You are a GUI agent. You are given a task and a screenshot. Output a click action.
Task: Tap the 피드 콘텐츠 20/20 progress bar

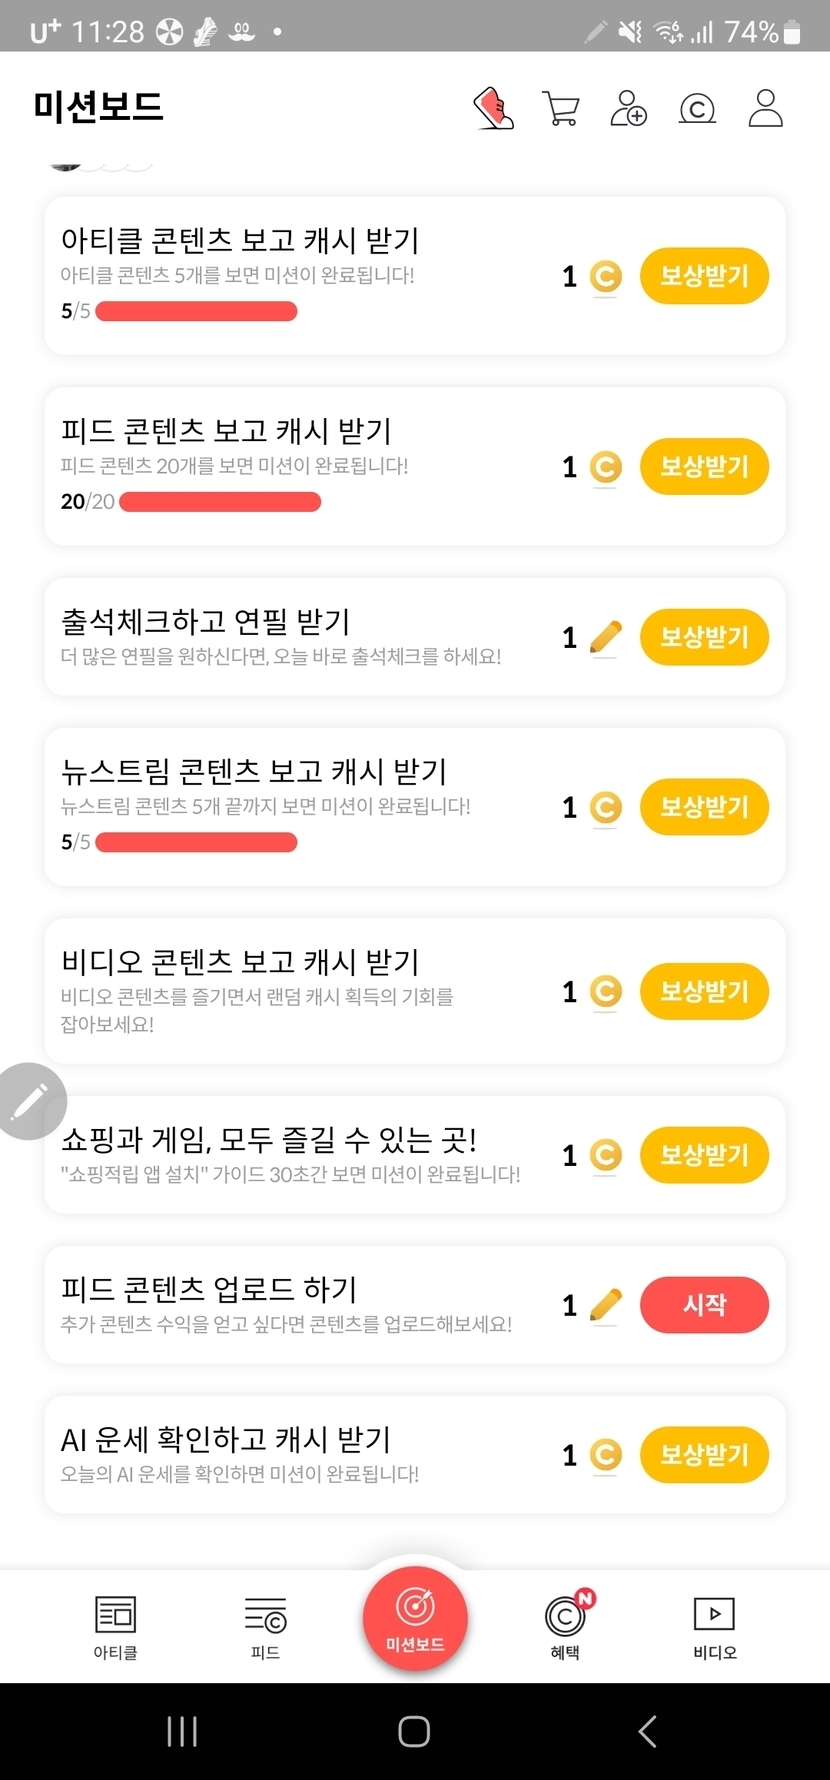click(220, 502)
